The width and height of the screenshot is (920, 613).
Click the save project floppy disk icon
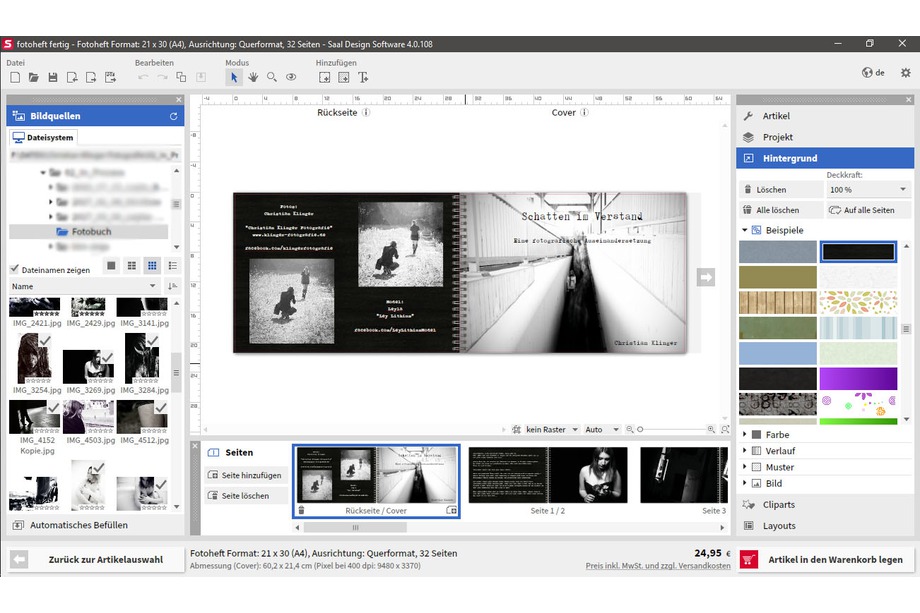[52, 77]
